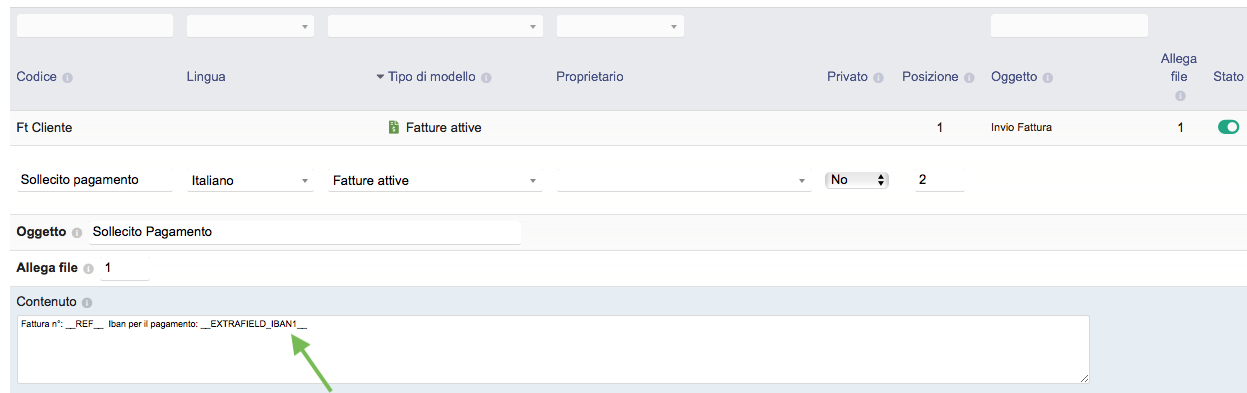Viewport: 1247px width, 393px height.
Task: Click the green invoice icon beside Fatture attive
Action: [x=394, y=128]
